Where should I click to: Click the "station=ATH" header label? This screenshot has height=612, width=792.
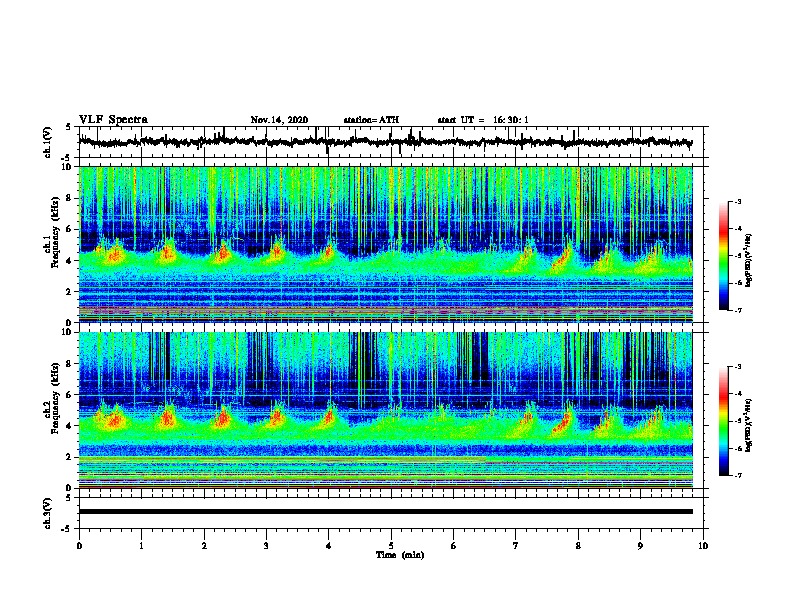pos(371,120)
